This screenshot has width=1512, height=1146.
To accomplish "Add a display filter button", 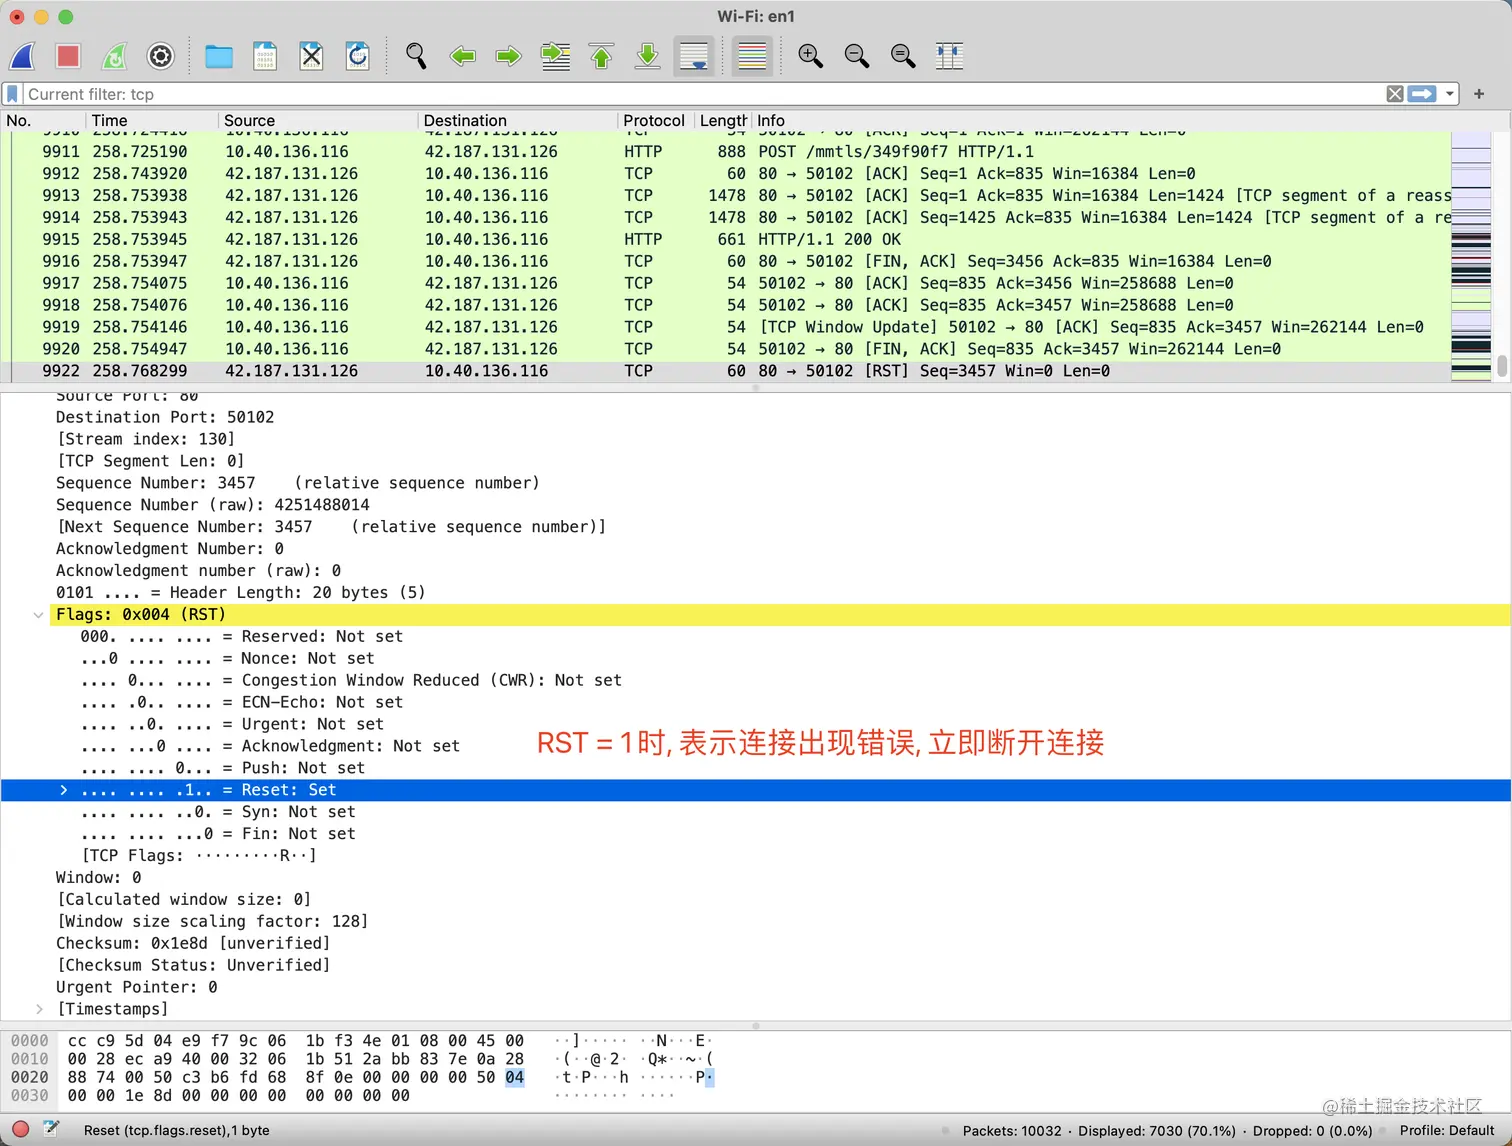I will tap(1479, 94).
